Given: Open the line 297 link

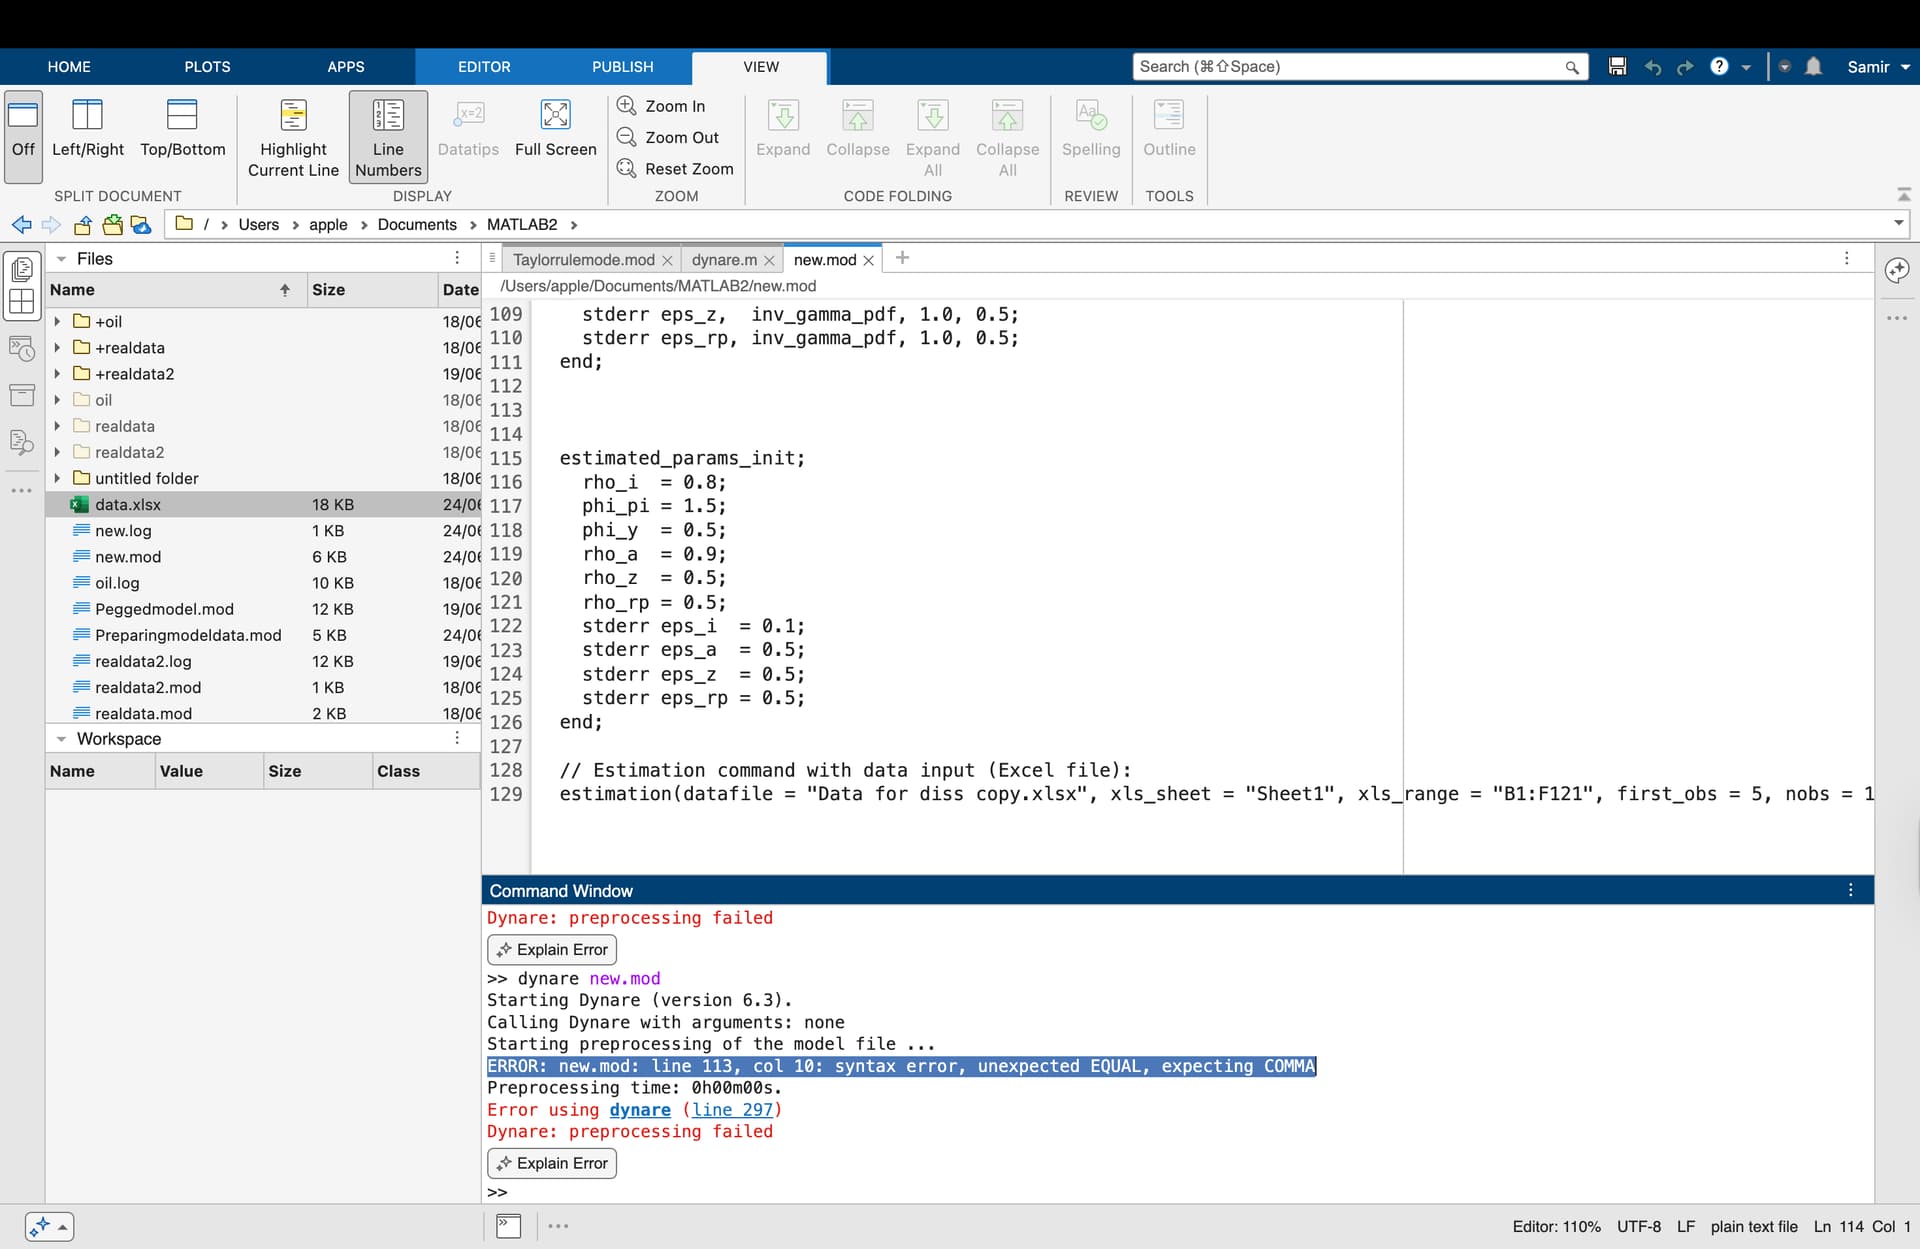Looking at the screenshot, I should pos(732,1110).
